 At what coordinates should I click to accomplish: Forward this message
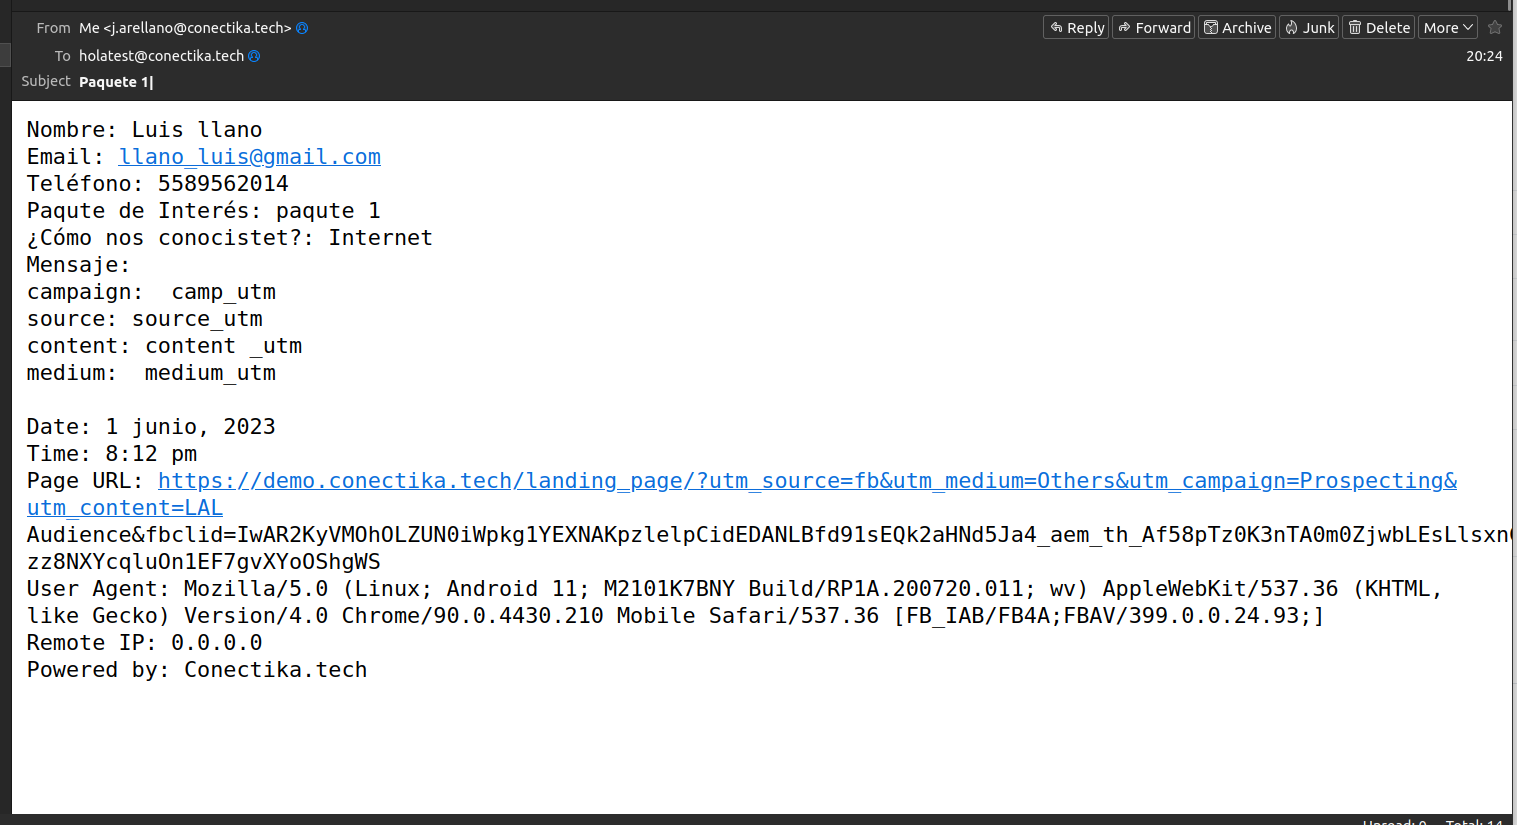pyautogui.click(x=1154, y=28)
